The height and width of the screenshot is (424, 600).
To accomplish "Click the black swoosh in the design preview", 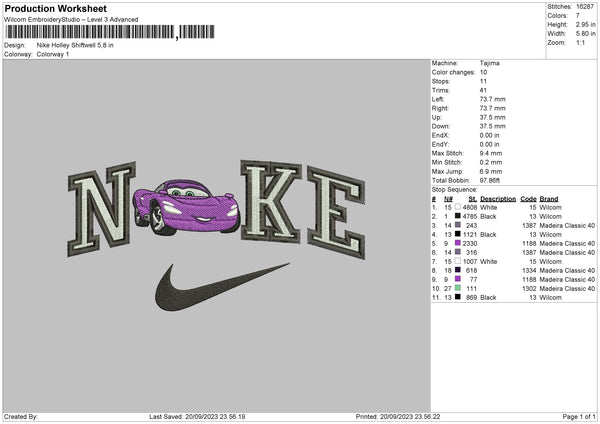I will tap(221, 287).
